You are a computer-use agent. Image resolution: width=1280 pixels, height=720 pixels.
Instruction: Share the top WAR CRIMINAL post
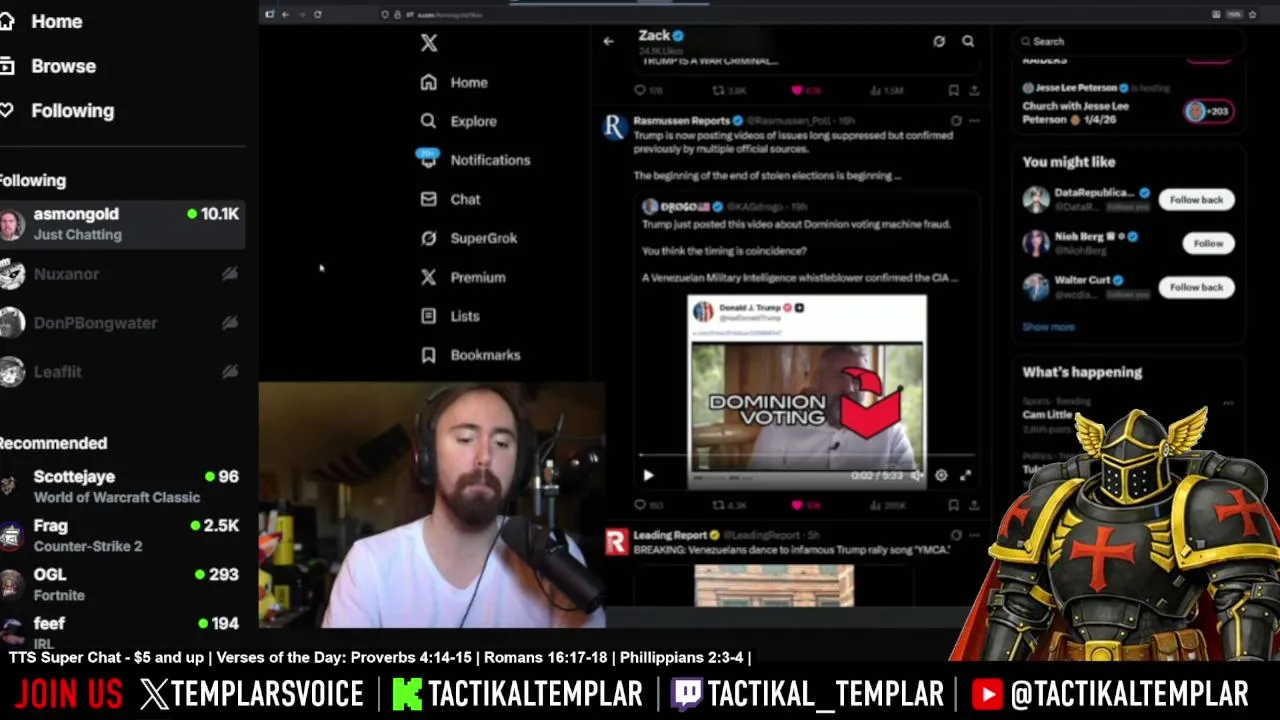click(974, 90)
